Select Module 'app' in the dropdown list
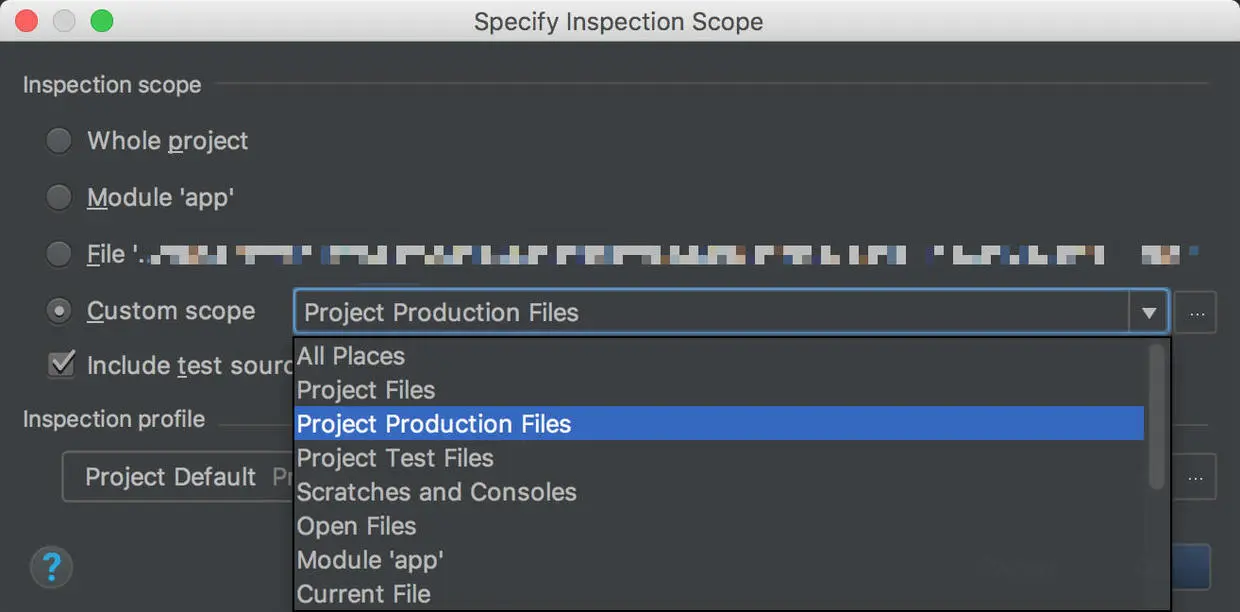The image size is (1240, 612). tap(370, 560)
